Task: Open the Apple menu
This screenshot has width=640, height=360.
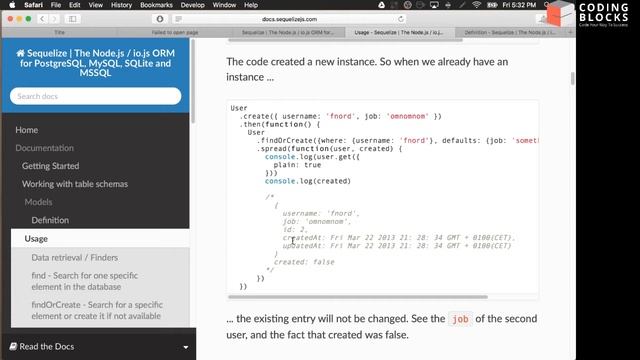Action: point(12,5)
